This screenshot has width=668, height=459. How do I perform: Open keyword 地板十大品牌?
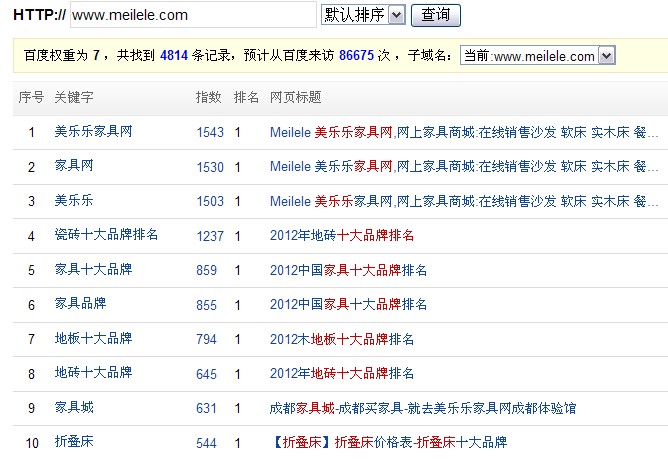coord(93,339)
